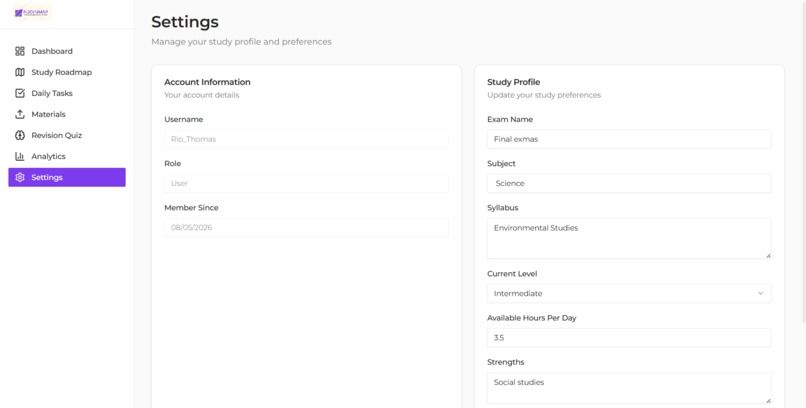Open the Revision Quiz page

pos(67,135)
